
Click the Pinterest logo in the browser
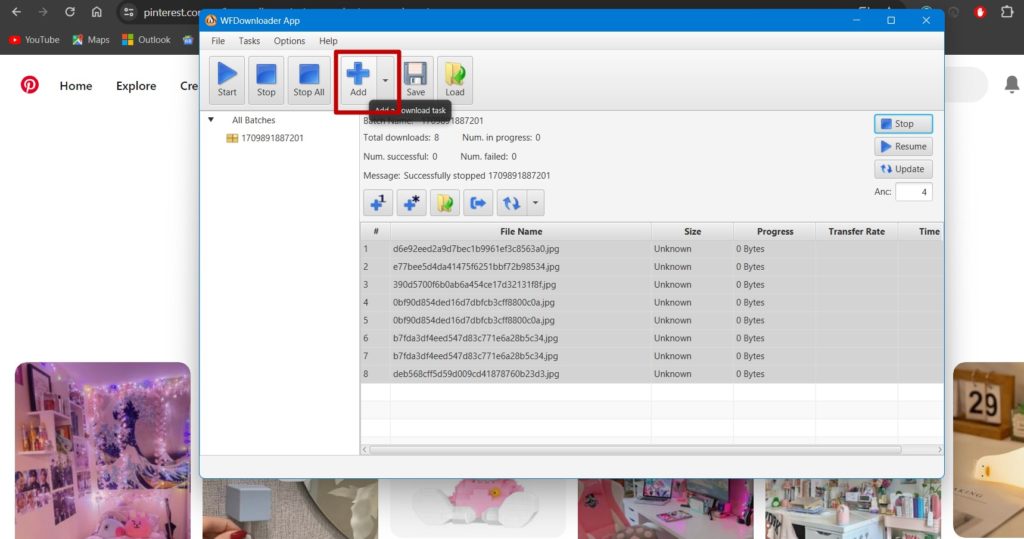pos(29,85)
